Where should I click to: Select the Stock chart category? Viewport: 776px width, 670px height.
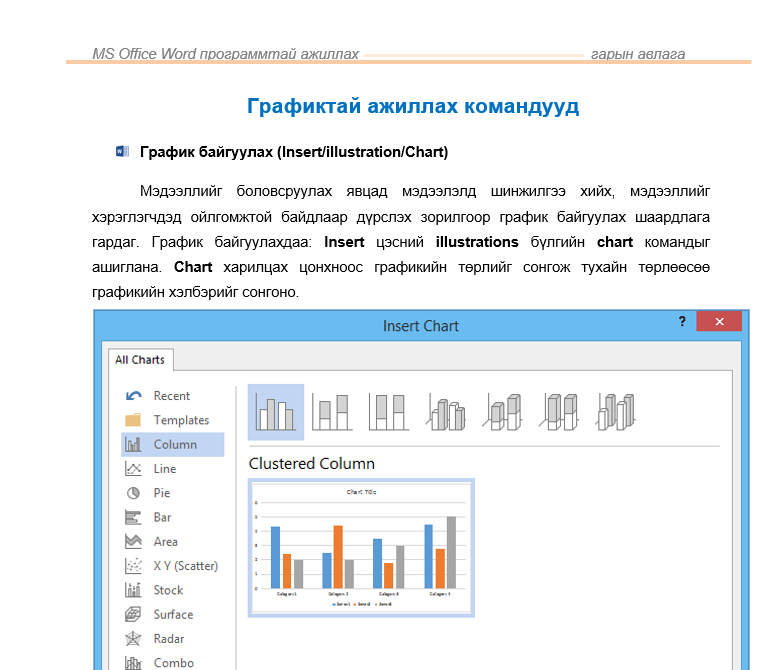click(172, 590)
